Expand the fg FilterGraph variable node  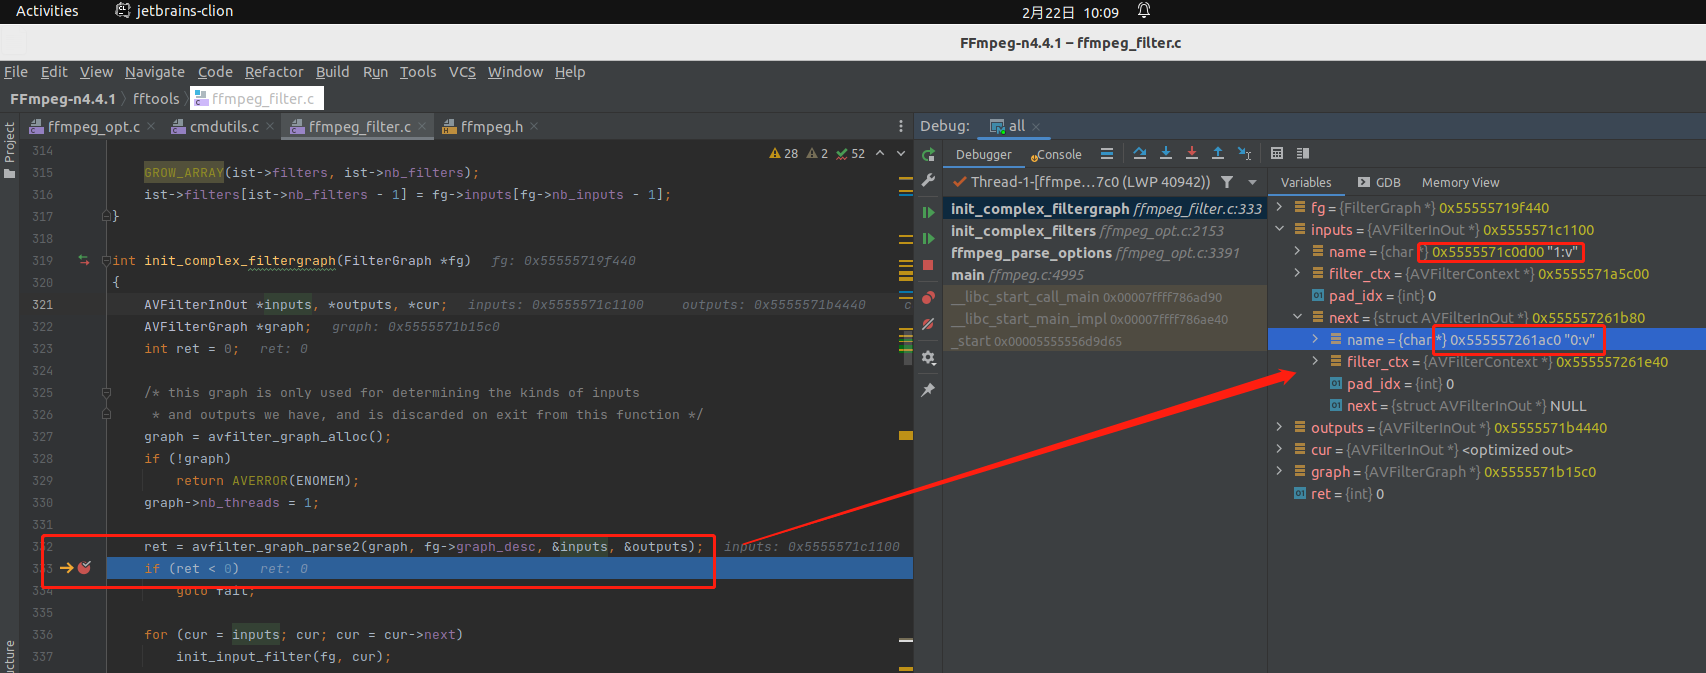click(1279, 208)
